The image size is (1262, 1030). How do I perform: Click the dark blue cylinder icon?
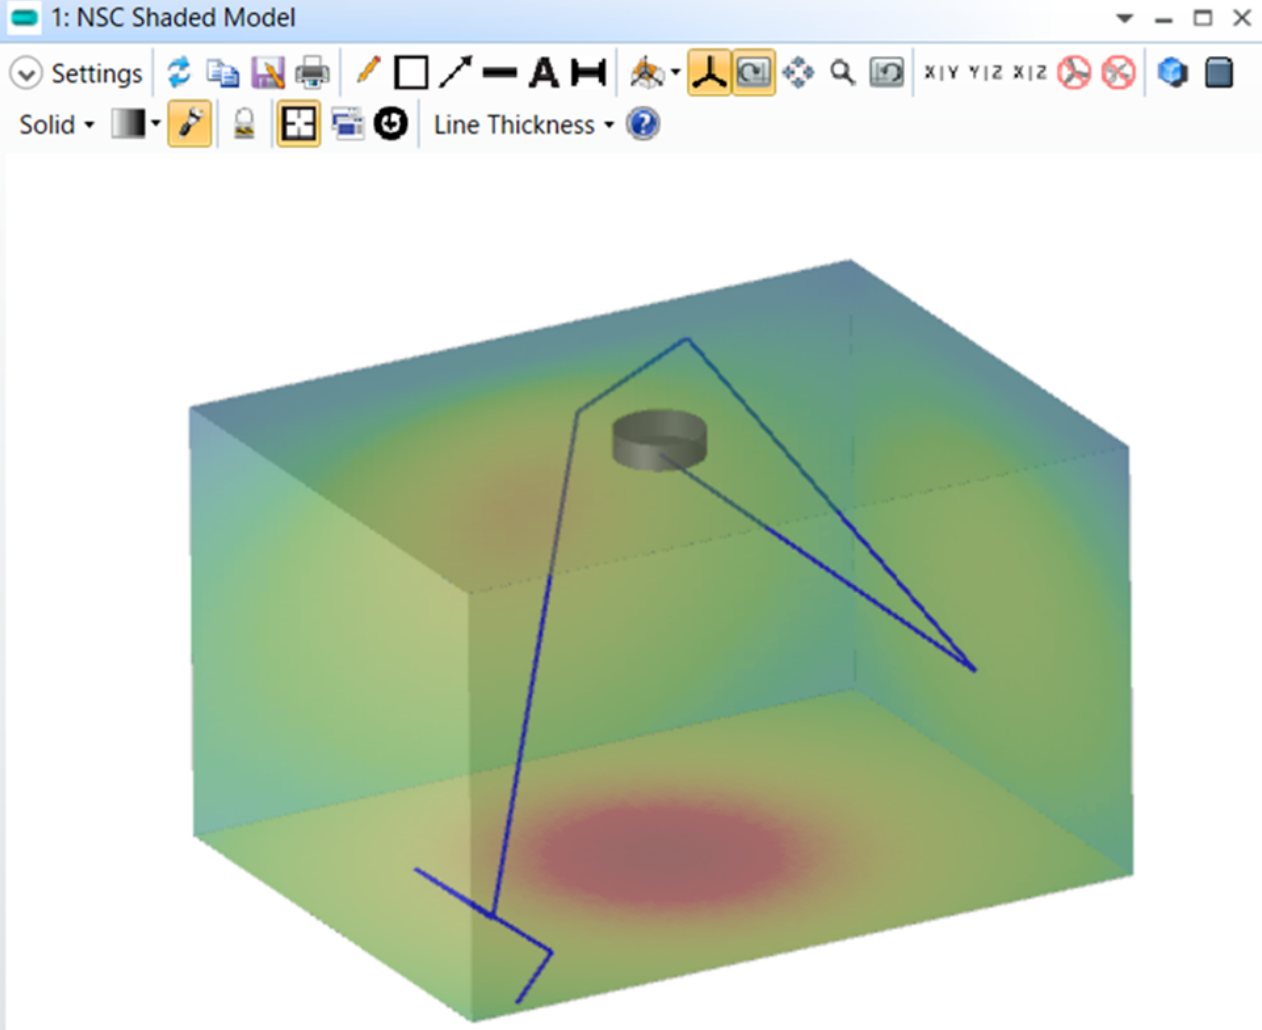tap(1218, 73)
